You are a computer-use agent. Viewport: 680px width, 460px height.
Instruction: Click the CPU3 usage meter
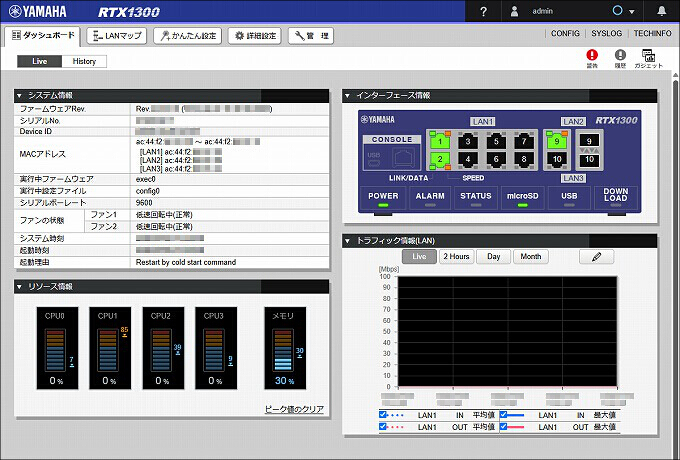tap(216, 348)
